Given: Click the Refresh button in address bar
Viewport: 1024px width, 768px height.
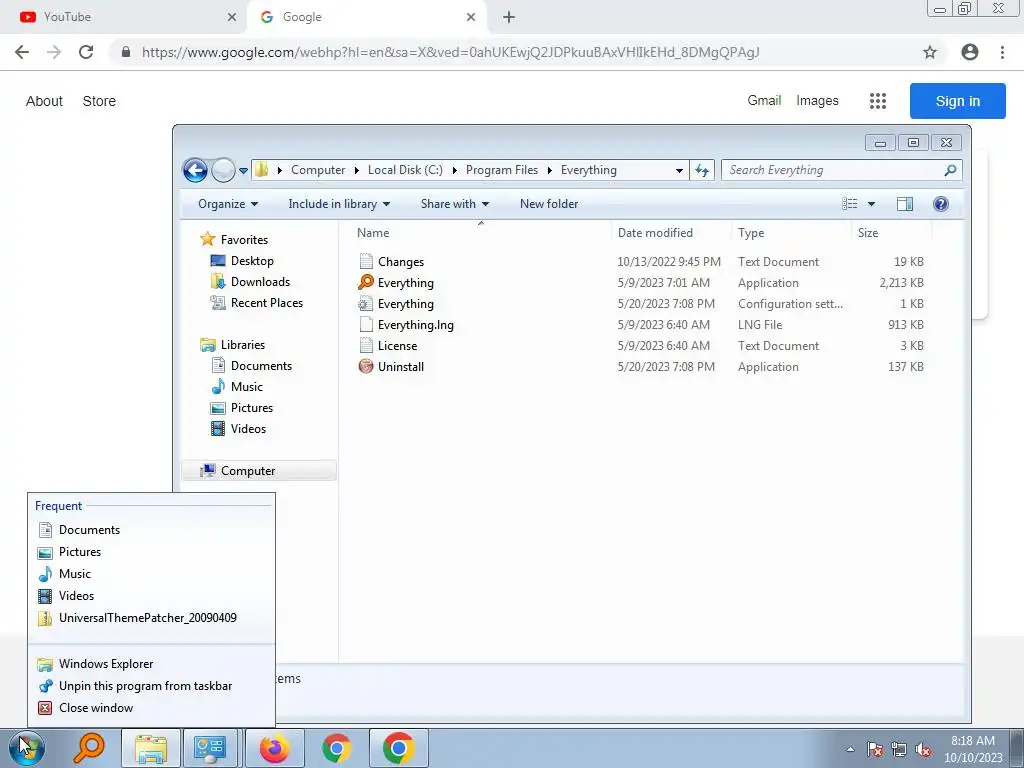Looking at the screenshot, I should [x=702, y=170].
